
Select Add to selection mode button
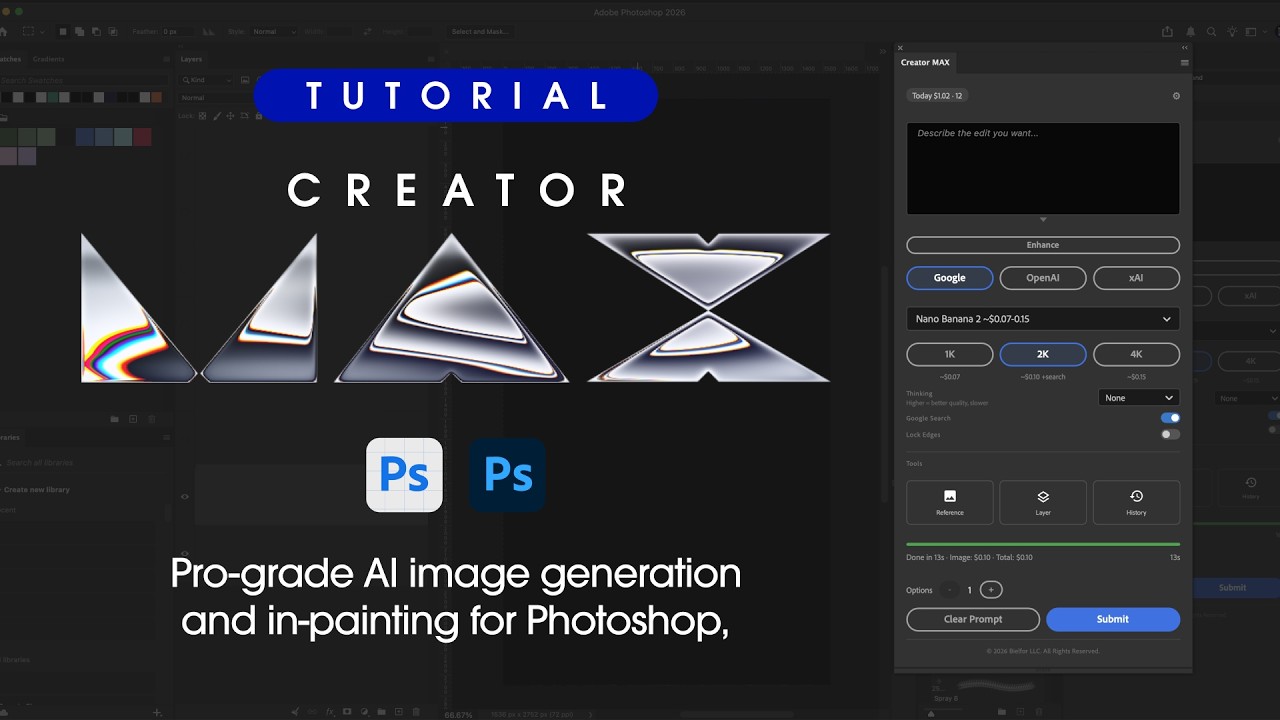pos(80,32)
